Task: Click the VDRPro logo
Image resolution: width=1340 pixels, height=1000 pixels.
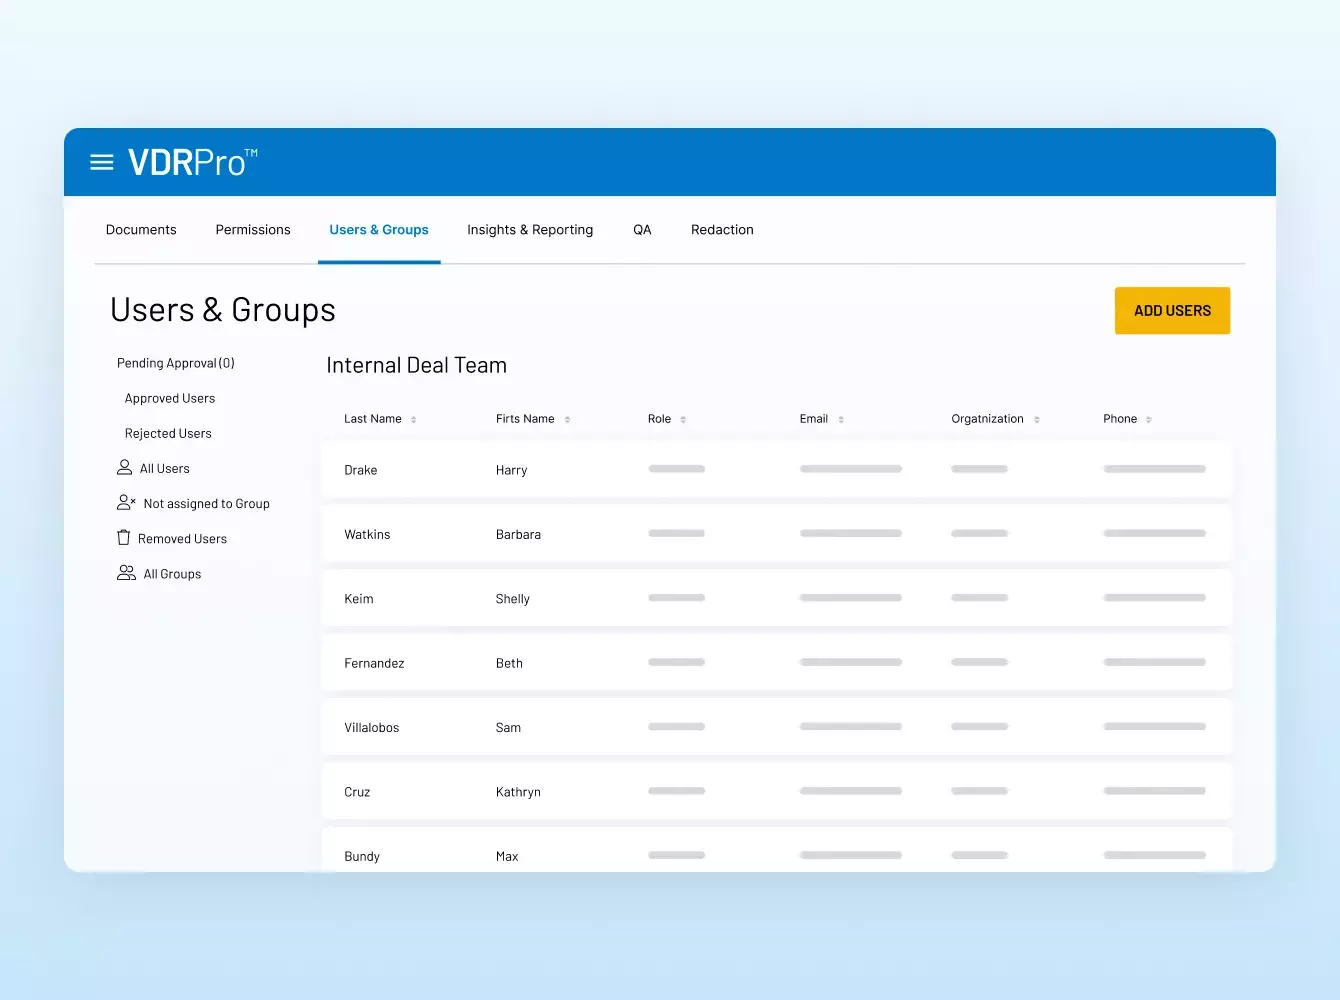Action: [192, 162]
